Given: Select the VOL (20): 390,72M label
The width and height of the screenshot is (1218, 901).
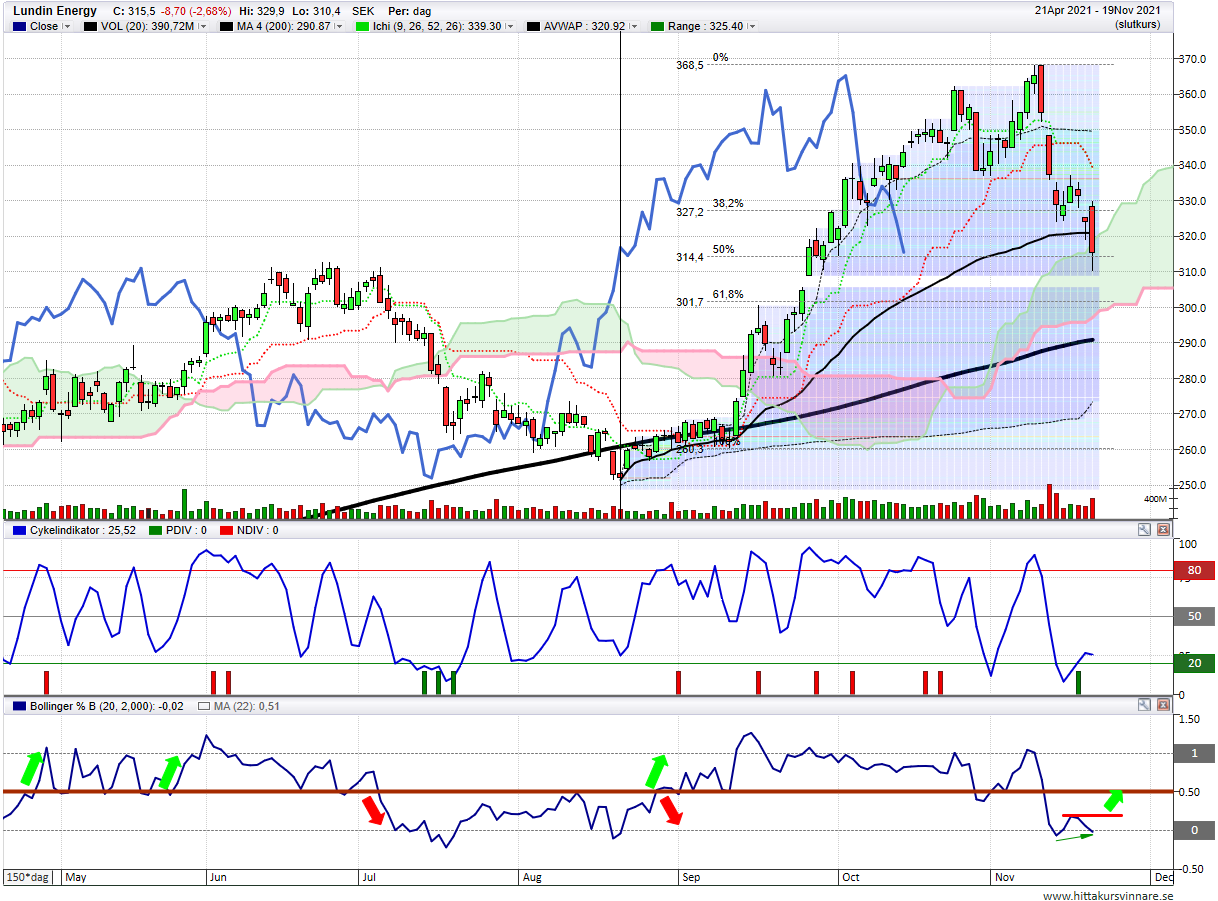Looking at the screenshot, I should [147, 27].
